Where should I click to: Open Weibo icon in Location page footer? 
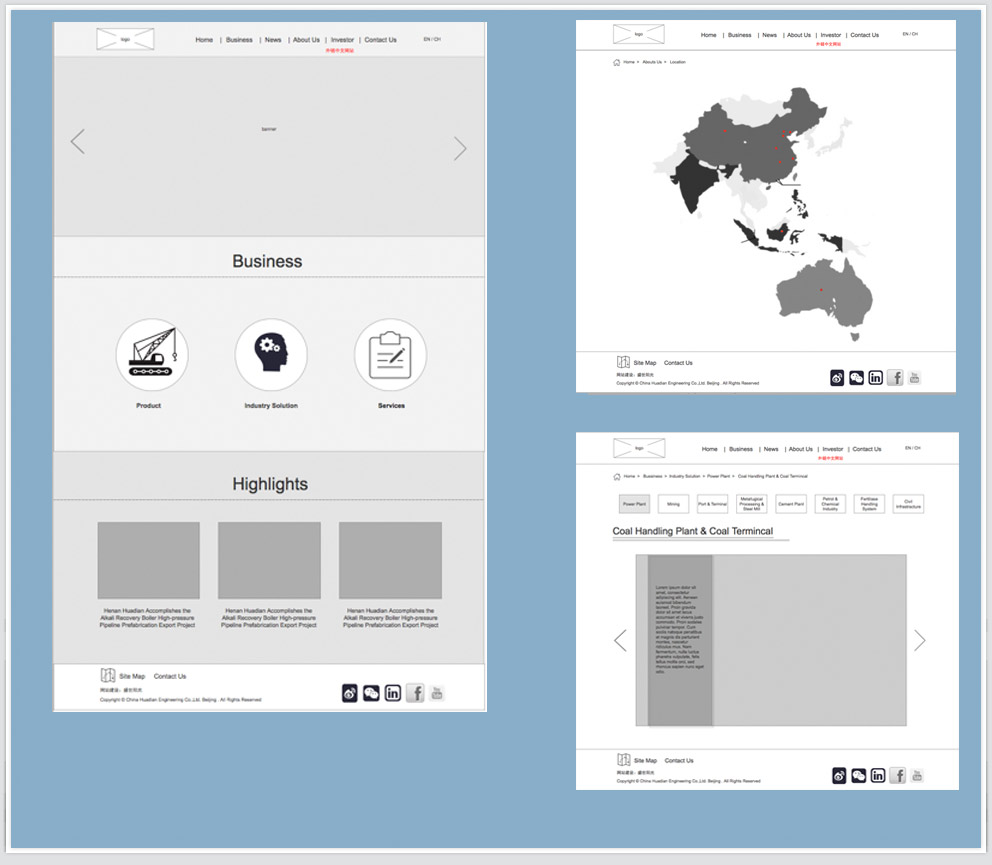837,378
